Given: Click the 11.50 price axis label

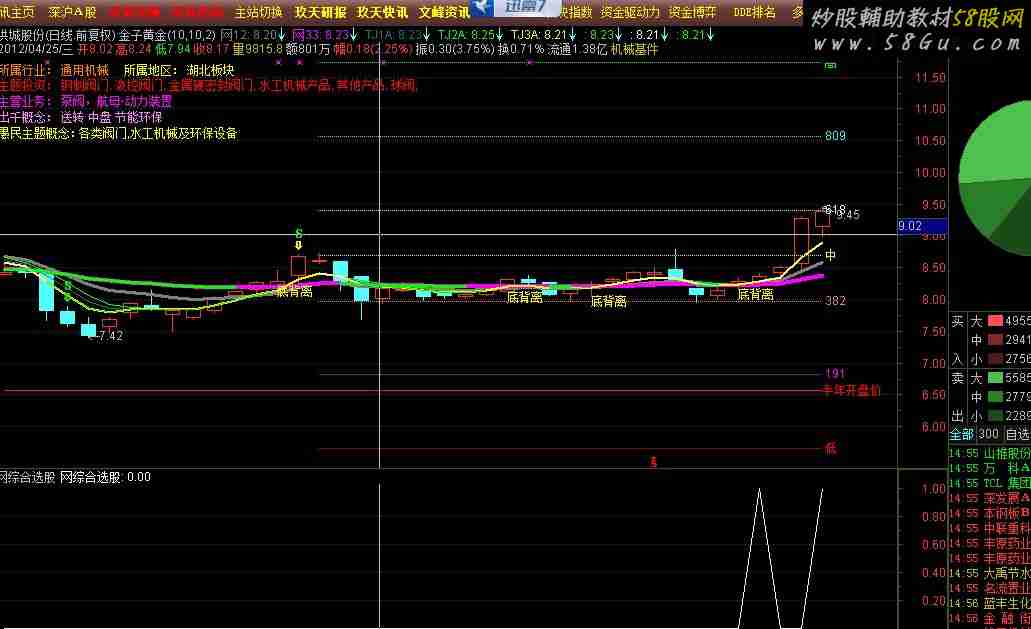Looking at the screenshot, I should (x=930, y=78).
